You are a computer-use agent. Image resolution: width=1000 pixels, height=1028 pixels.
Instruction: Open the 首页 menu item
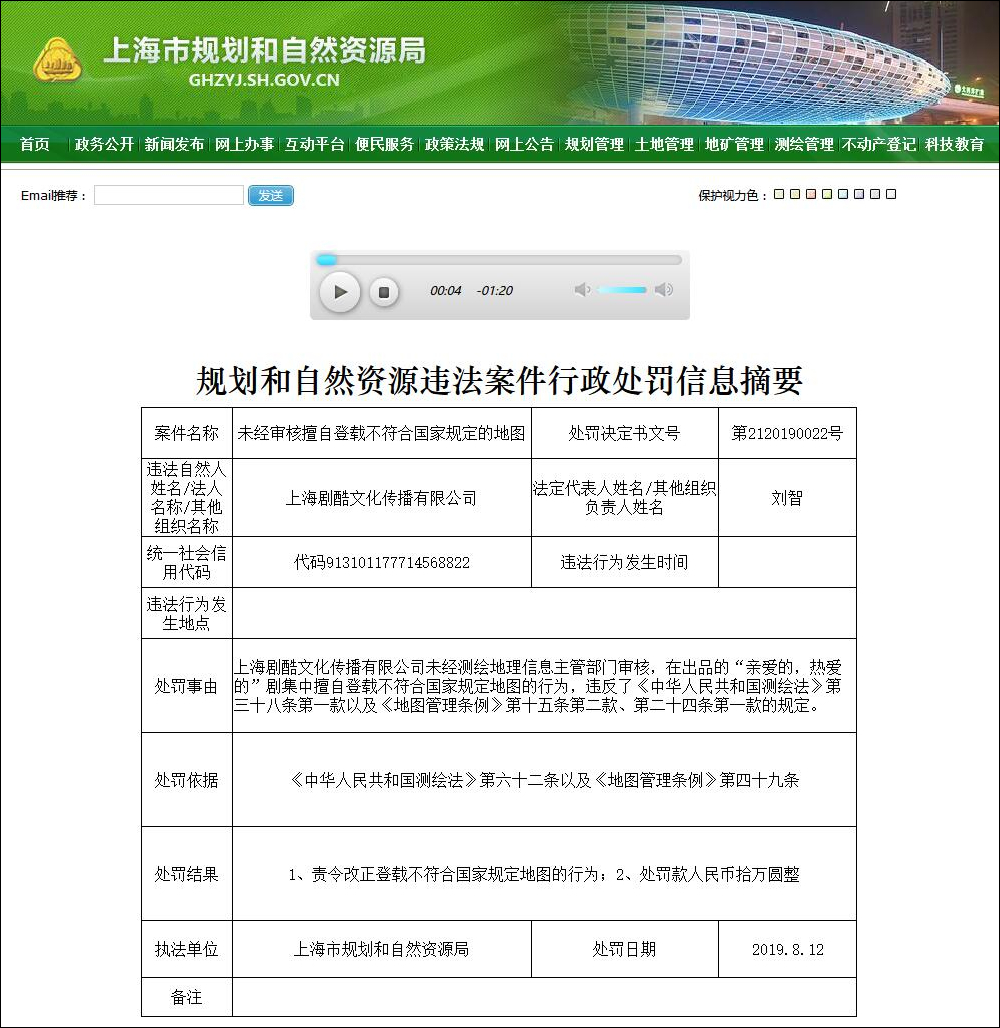point(33,144)
